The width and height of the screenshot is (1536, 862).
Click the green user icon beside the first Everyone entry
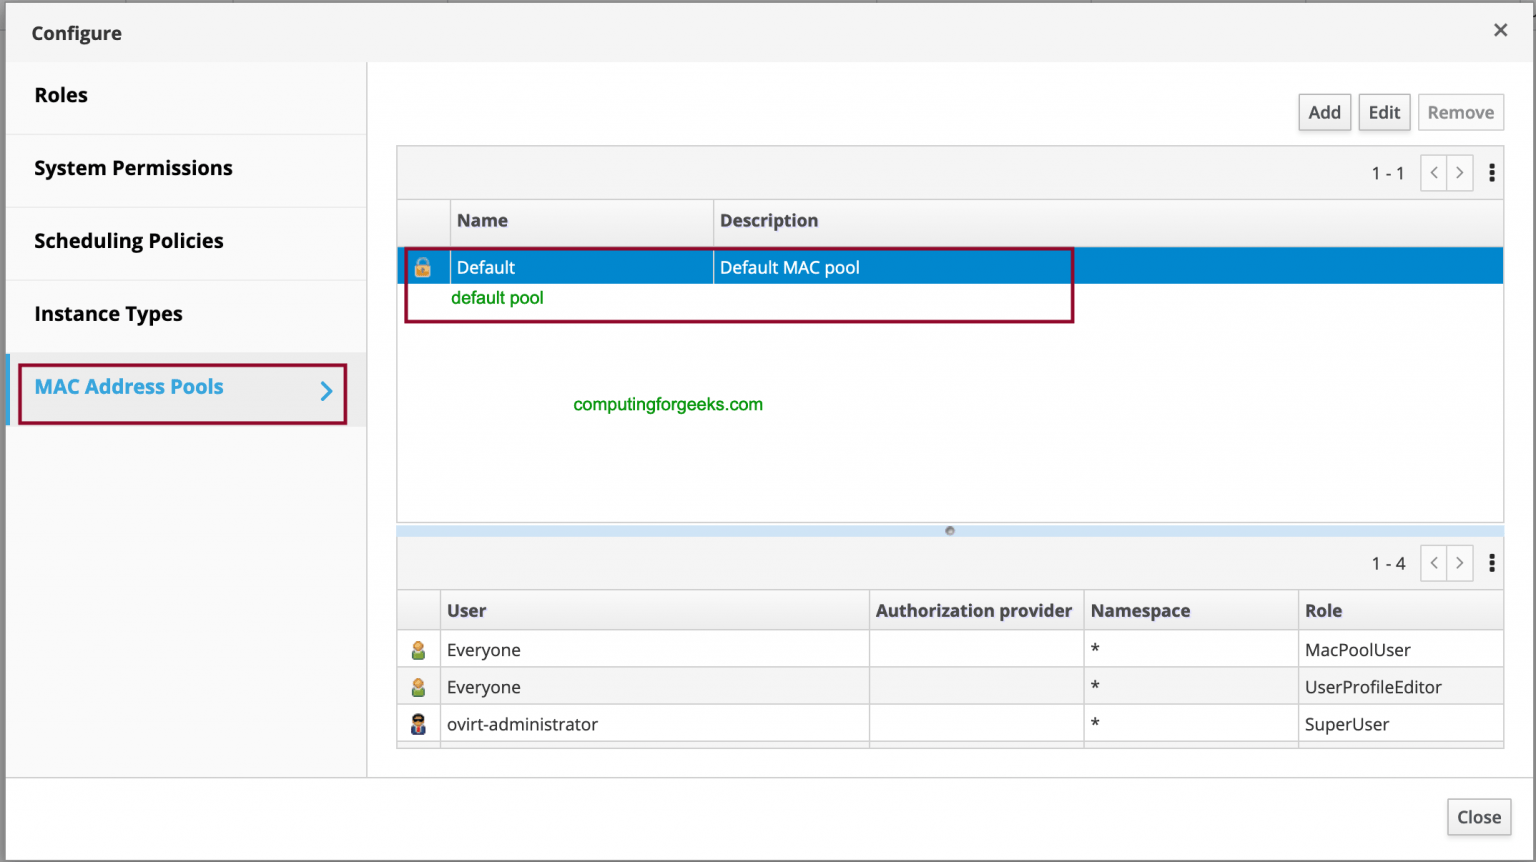click(x=419, y=648)
